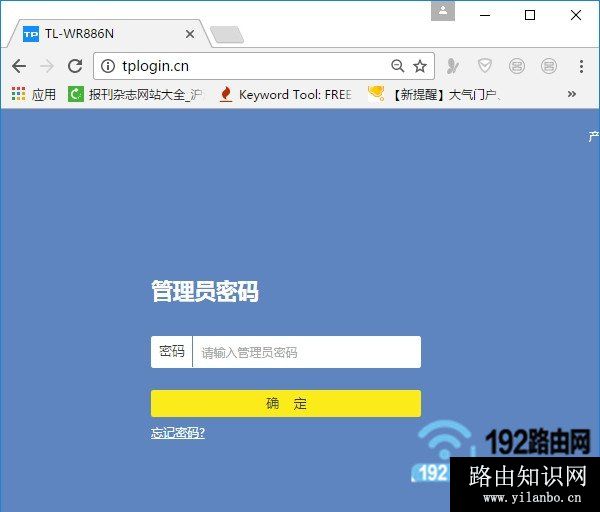Minimize the browser window

(485, 15)
